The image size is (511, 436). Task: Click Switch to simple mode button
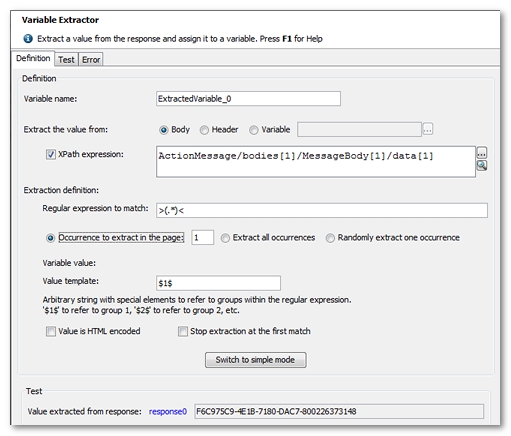click(255, 360)
